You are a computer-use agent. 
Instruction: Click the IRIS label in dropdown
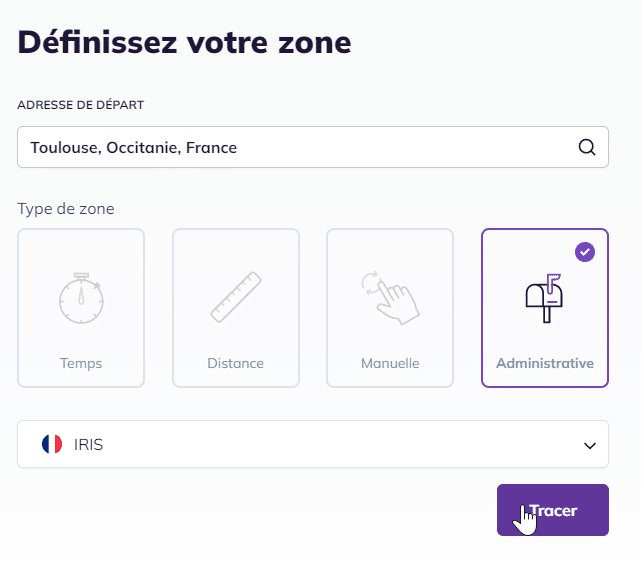(88, 444)
